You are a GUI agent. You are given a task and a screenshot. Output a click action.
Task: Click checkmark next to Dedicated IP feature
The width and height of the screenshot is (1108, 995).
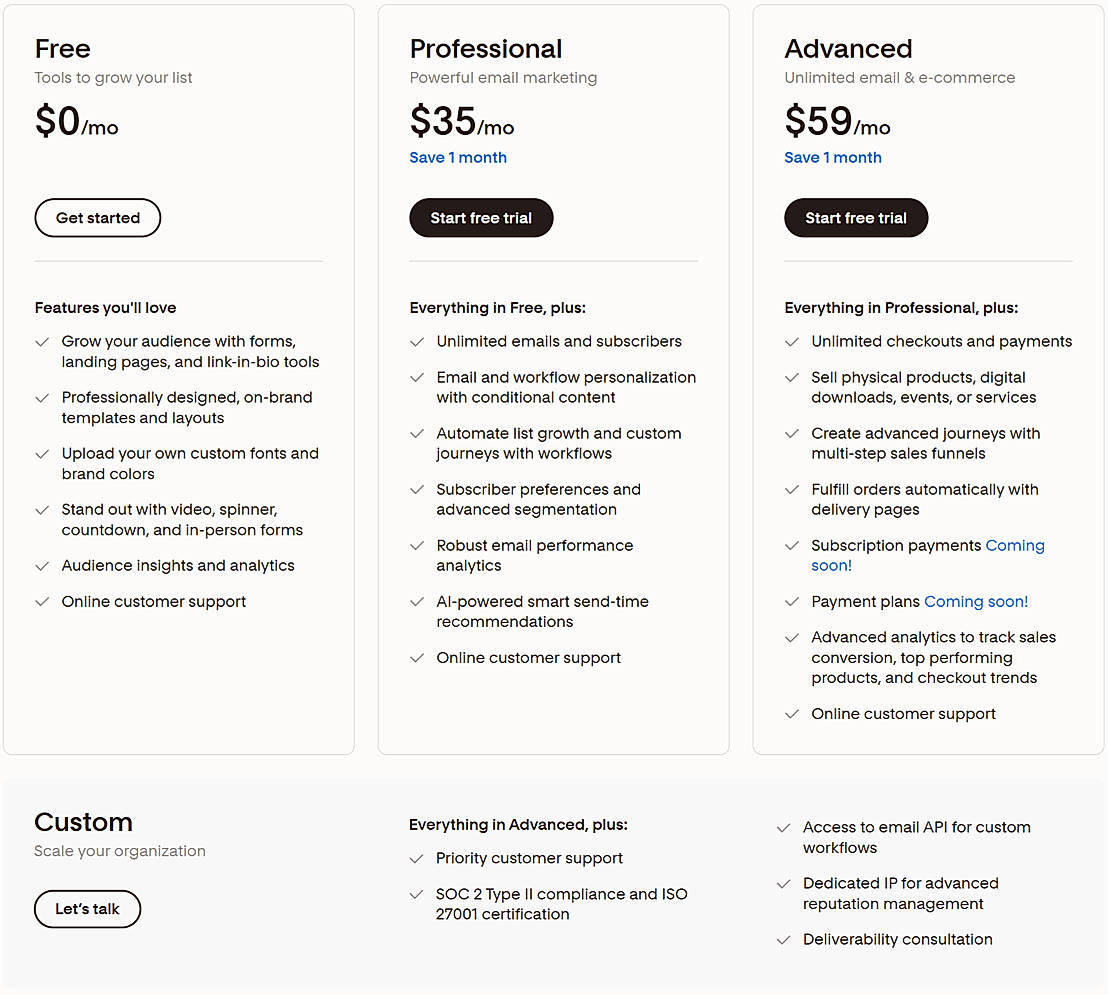(x=784, y=884)
